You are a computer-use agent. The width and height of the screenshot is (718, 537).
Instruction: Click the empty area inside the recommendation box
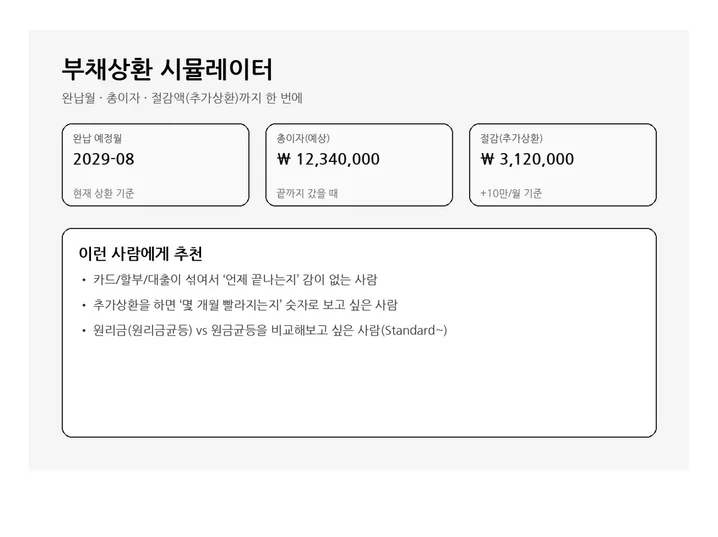(358, 390)
